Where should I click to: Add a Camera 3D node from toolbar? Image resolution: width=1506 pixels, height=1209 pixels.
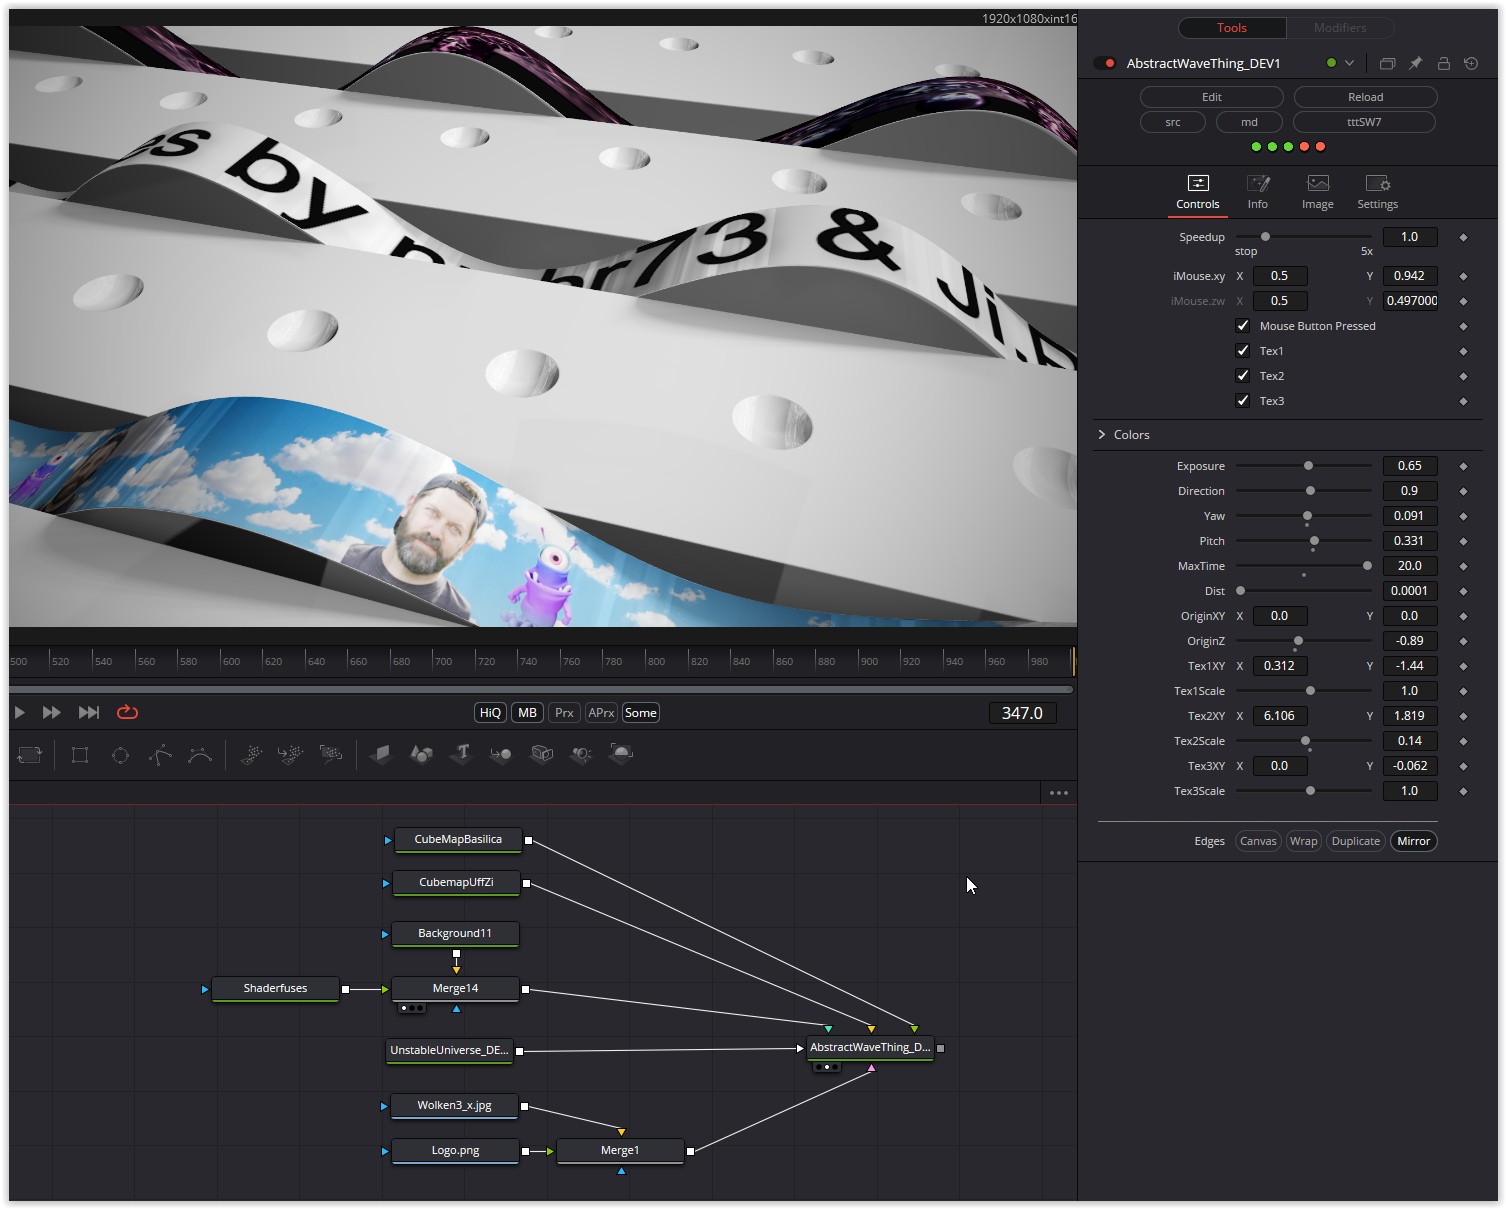pyautogui.click(x=541, y=754)
